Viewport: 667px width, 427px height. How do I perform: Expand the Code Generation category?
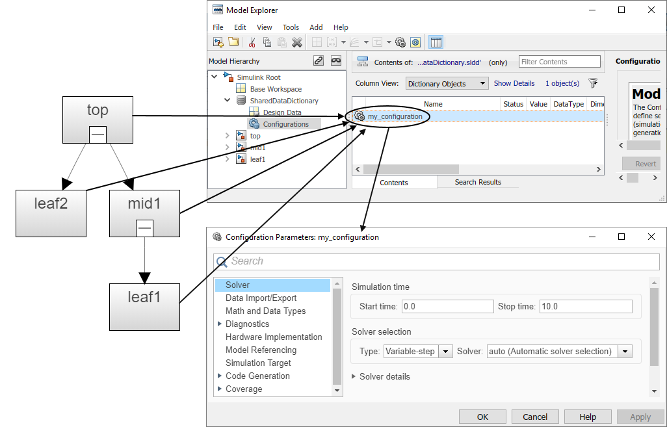point(219,376)
